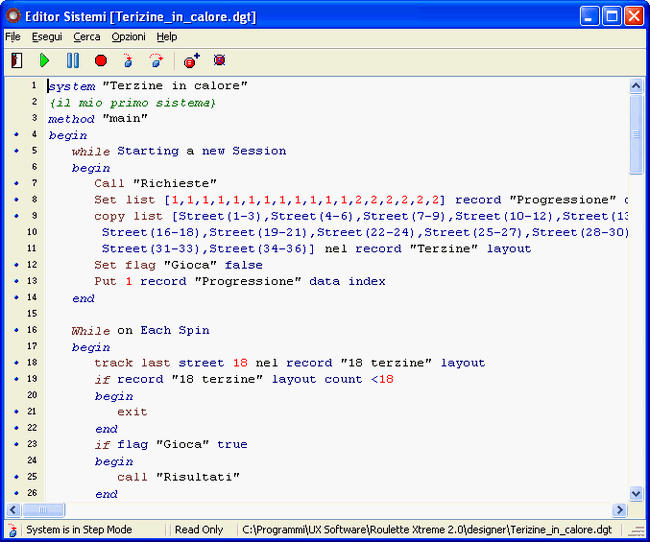
Task: Toggle breakpoint dot on line 21
Action: point(17,411)
